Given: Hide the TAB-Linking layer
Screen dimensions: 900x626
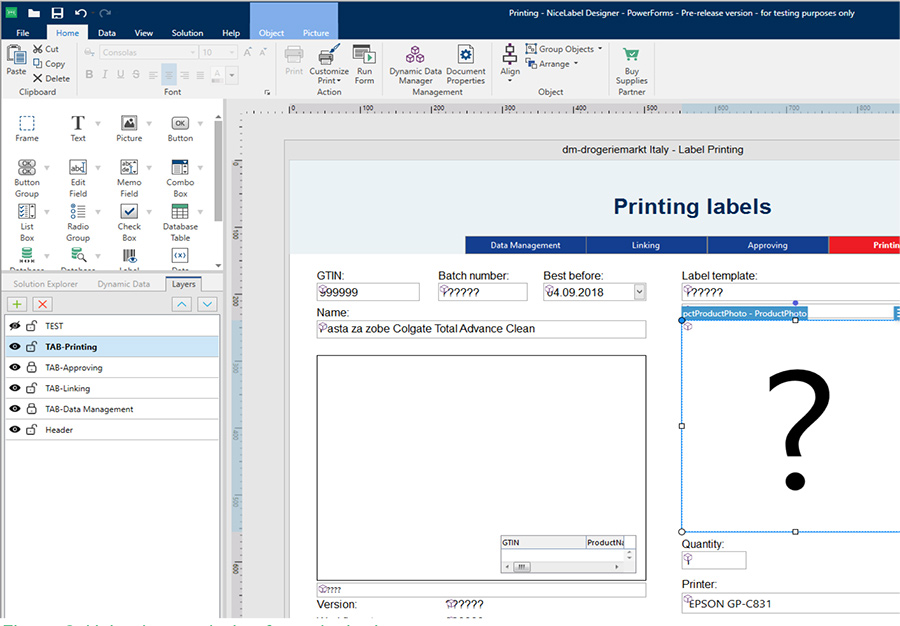Looking at the screenshot, I should (15, 388).
